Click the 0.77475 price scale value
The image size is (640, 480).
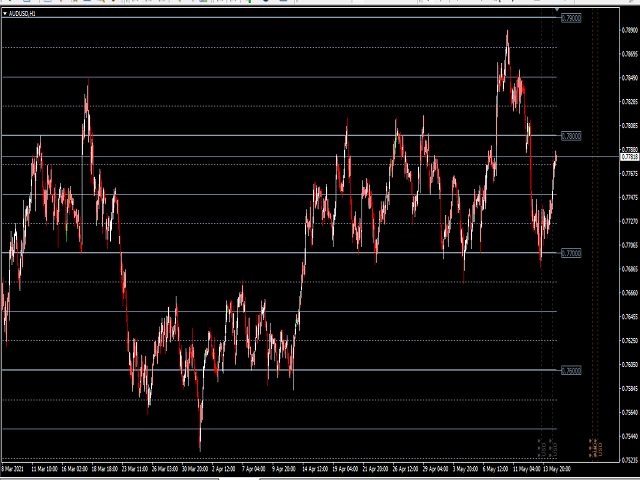pos(629,198)
